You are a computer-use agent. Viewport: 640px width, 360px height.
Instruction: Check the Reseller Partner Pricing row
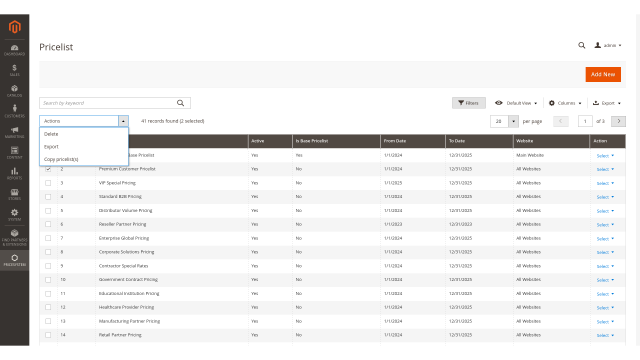point(48,224)
